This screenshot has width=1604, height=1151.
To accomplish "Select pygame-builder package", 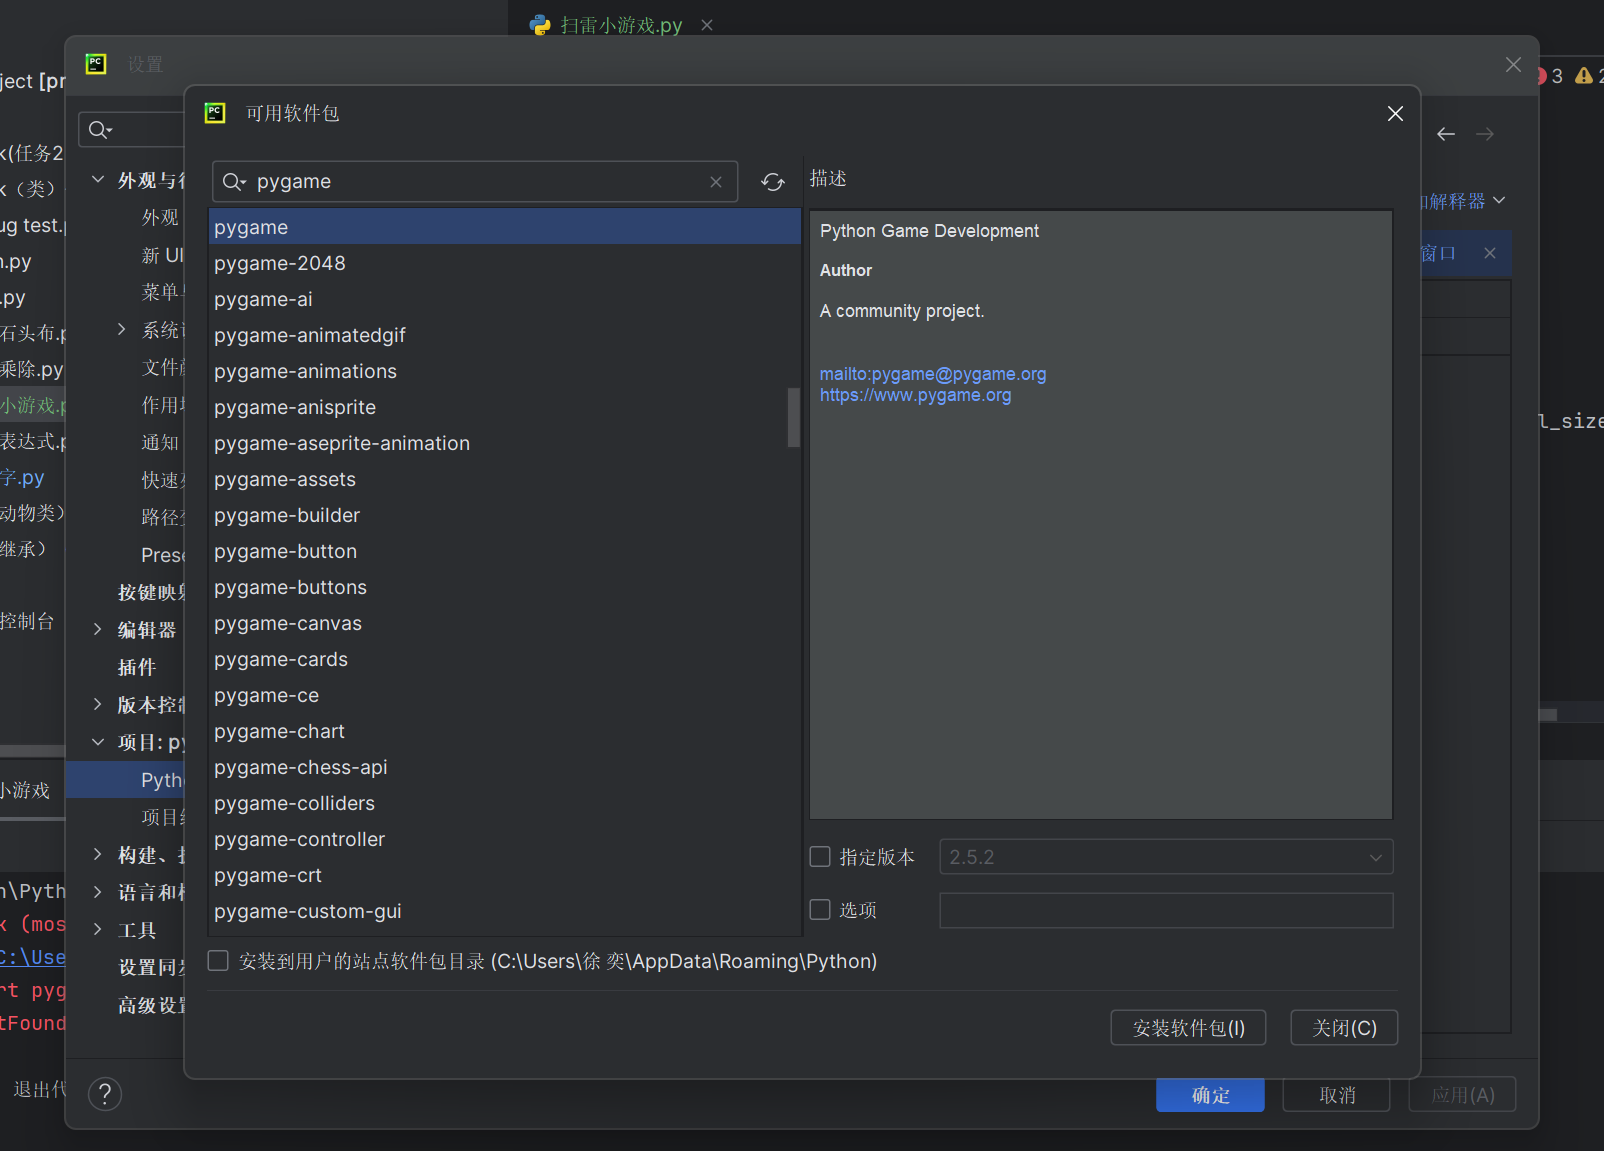I will 505,515.
